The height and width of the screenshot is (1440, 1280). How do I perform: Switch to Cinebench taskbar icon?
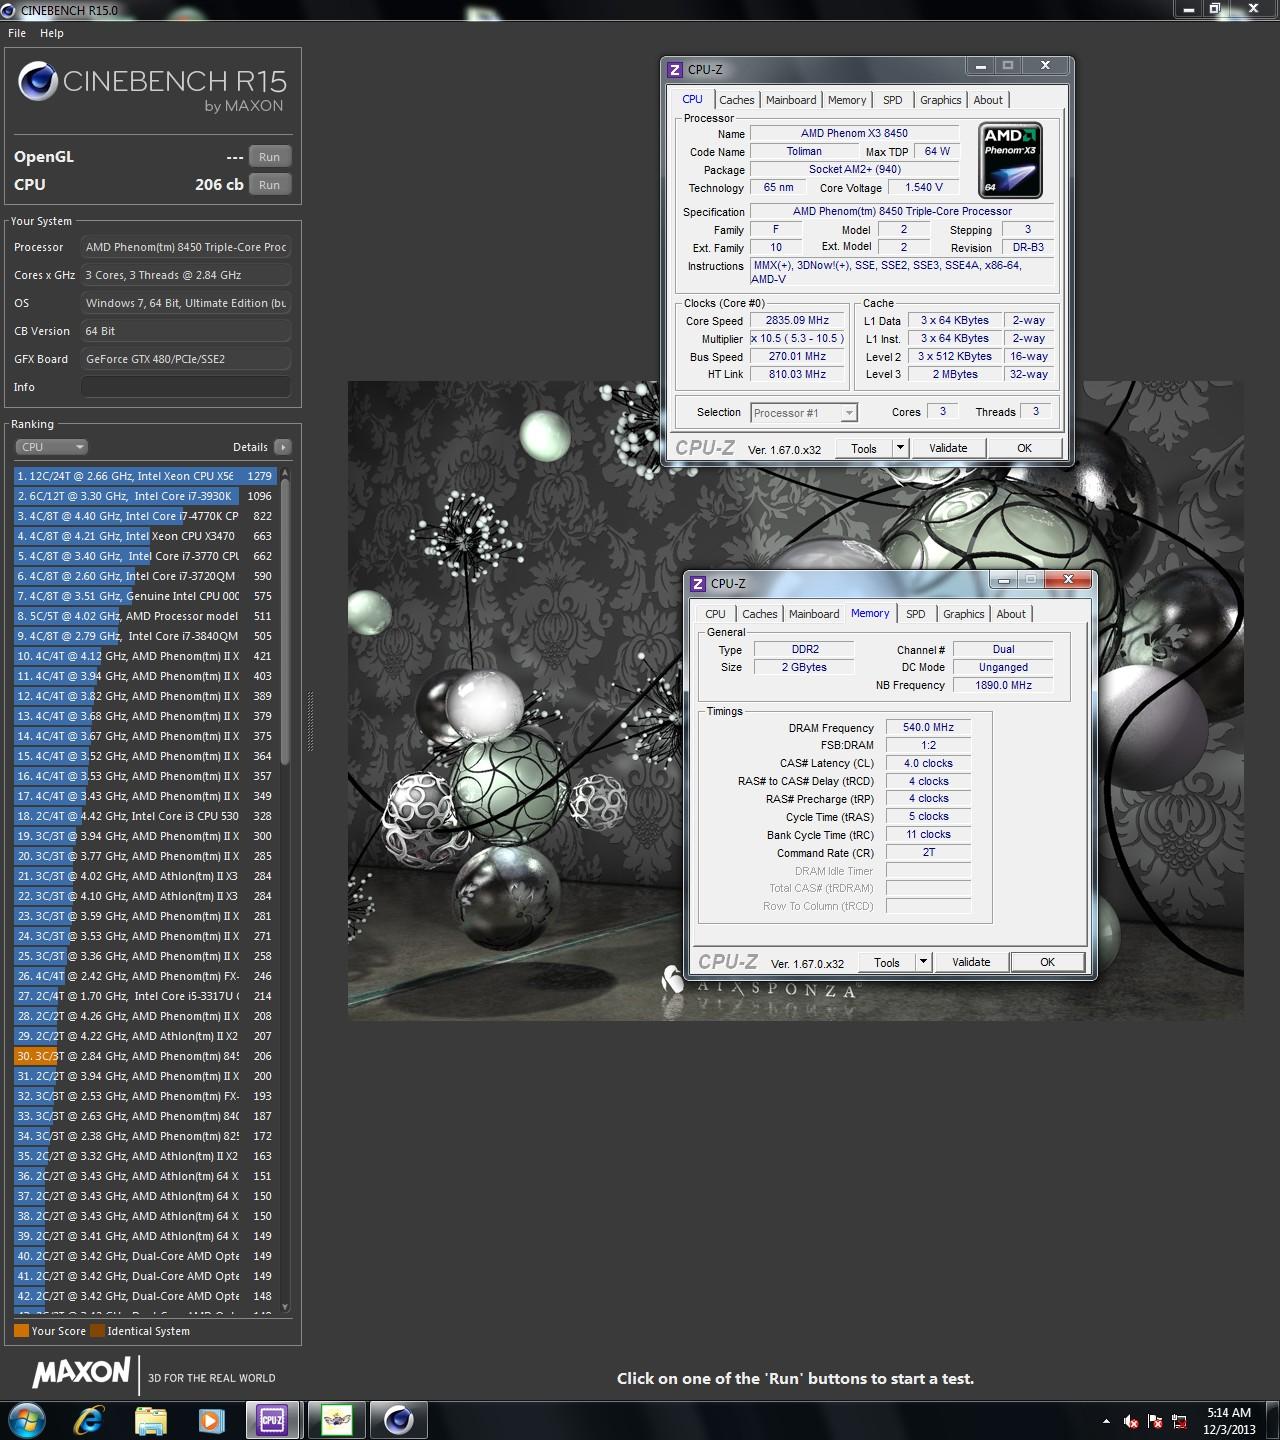398,1420
